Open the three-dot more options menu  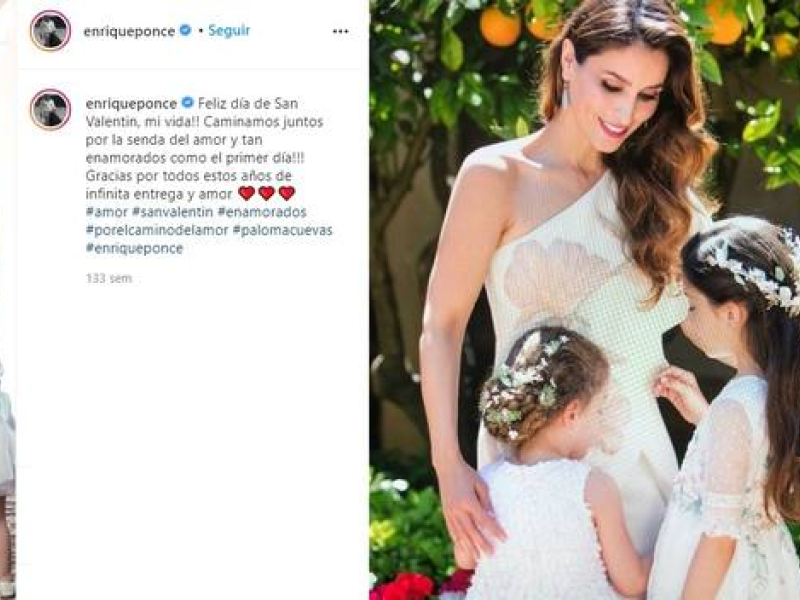(340, 31)
